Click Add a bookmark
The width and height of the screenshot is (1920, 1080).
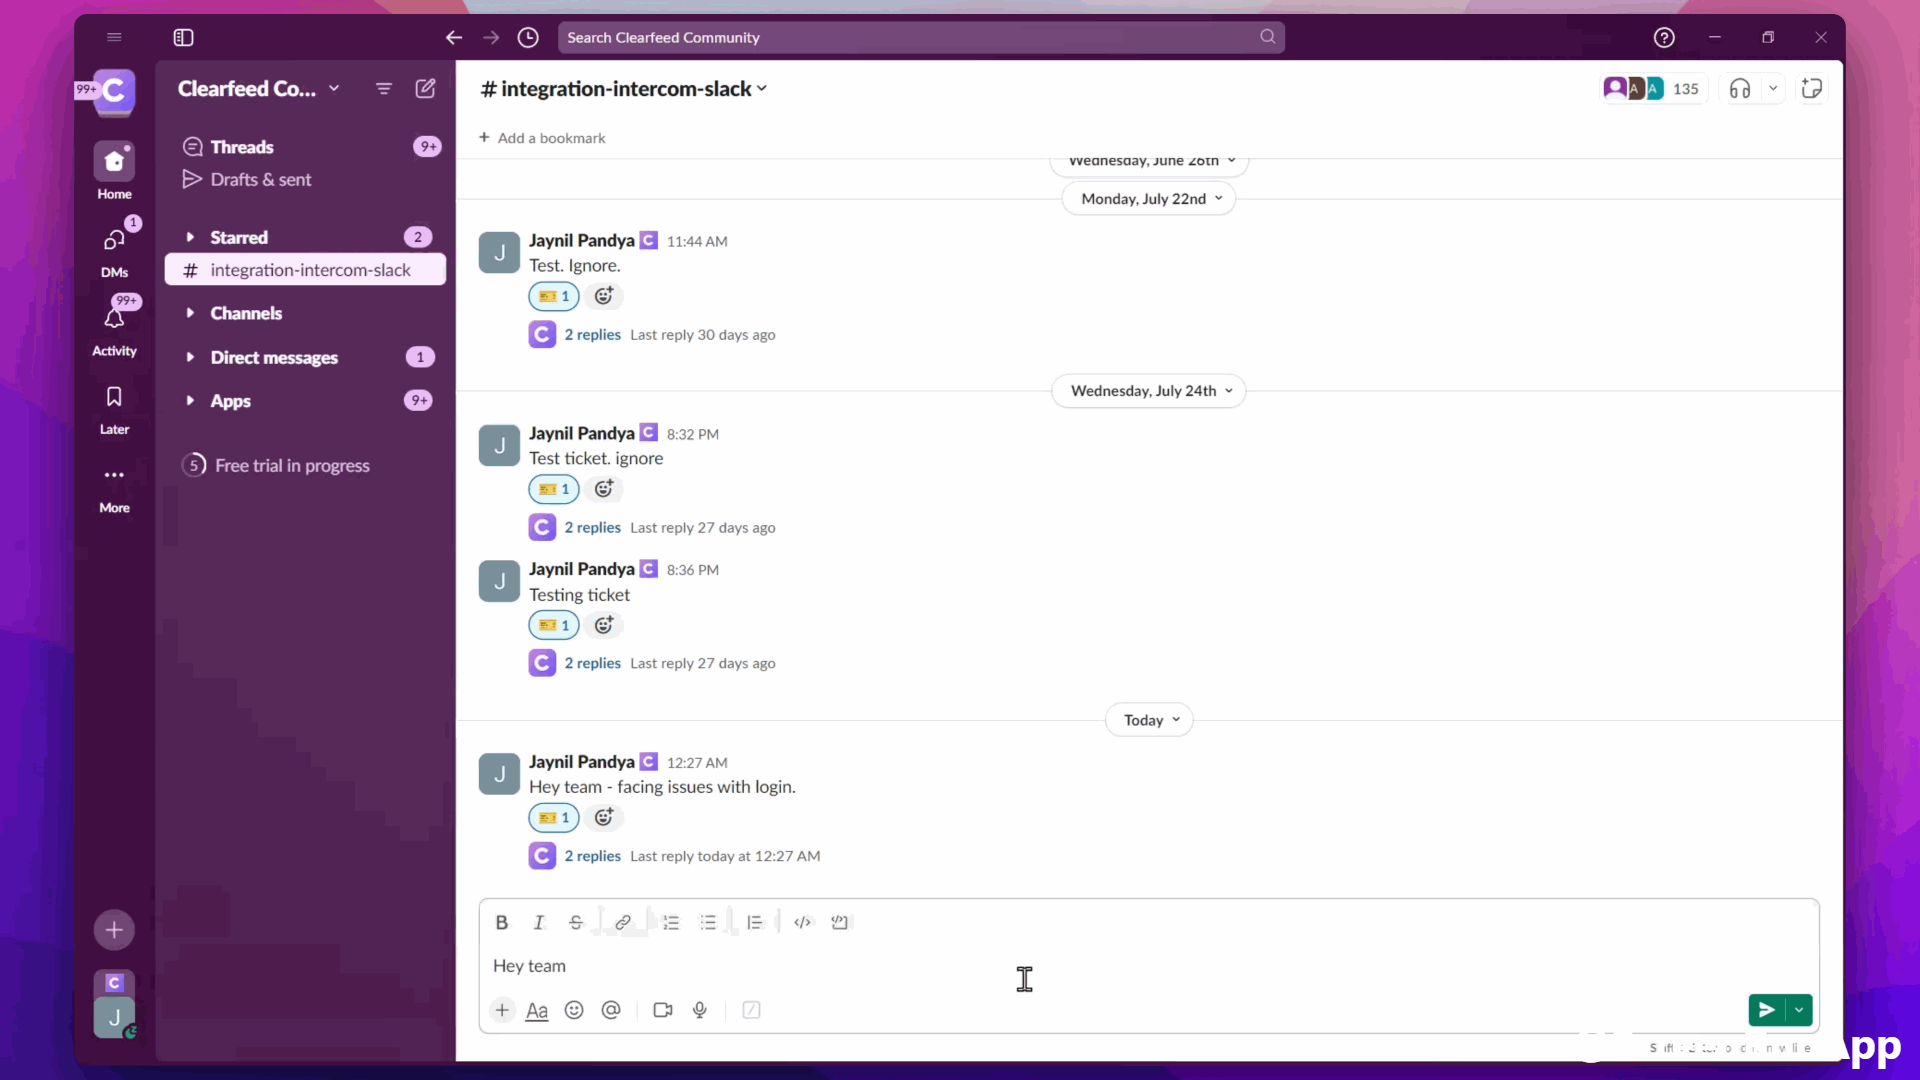point(542,138)
